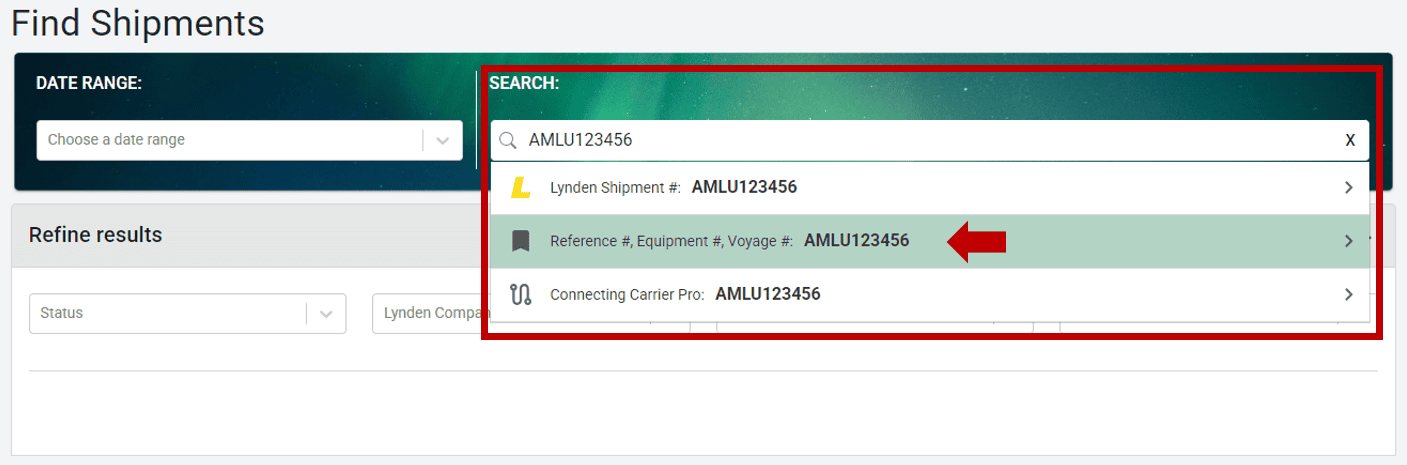The height and width of the screenshot is (465, 1407).
Task: Open chevron on Reference # row
Action: (1349, 241)
